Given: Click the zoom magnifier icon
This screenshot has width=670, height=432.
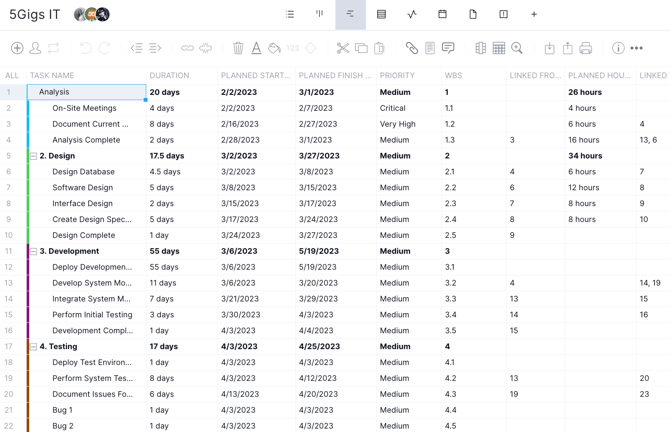Looking at the screenshot, I should point(517,48).
